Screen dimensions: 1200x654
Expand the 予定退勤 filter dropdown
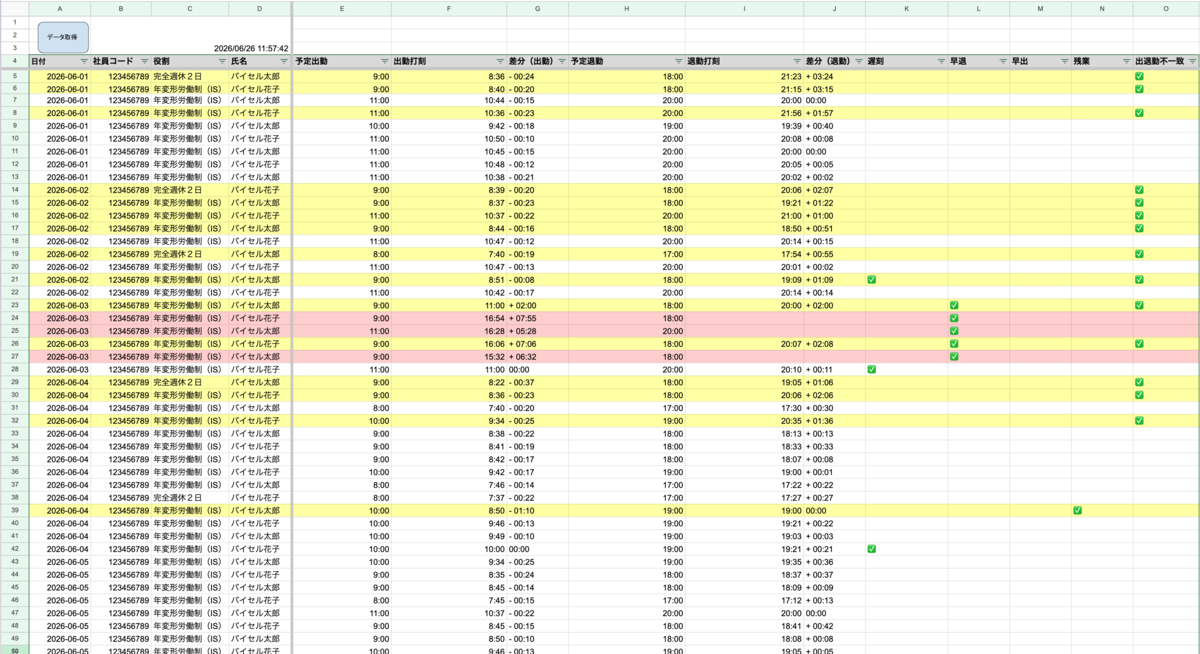(x=677, y=61)
